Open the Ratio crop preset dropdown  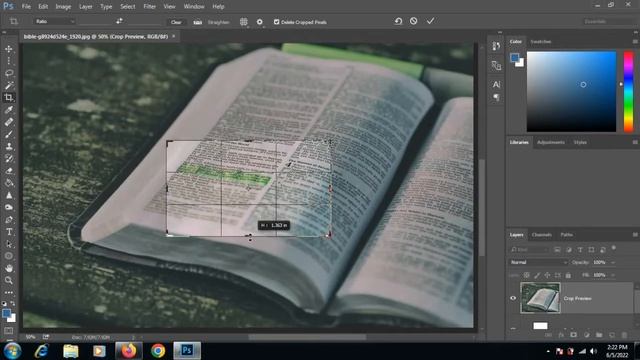tap(55, 21)
